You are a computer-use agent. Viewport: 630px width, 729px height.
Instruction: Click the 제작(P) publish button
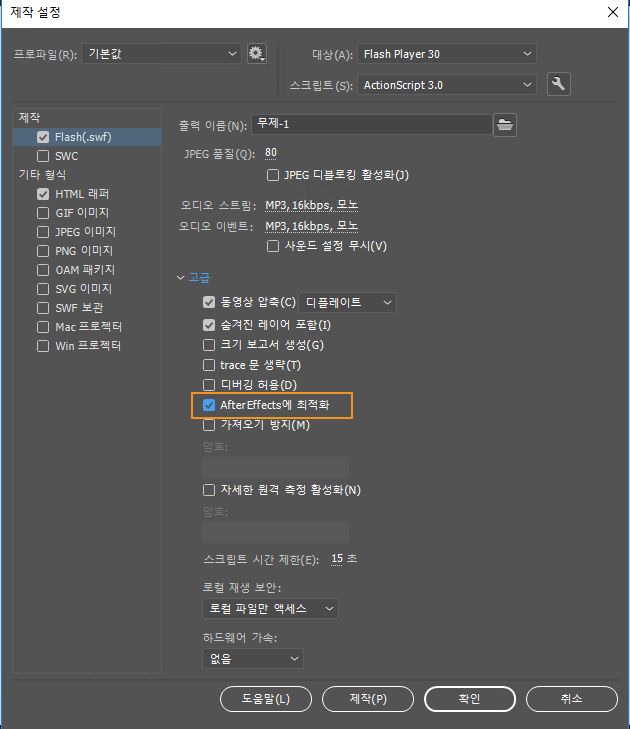368,699
